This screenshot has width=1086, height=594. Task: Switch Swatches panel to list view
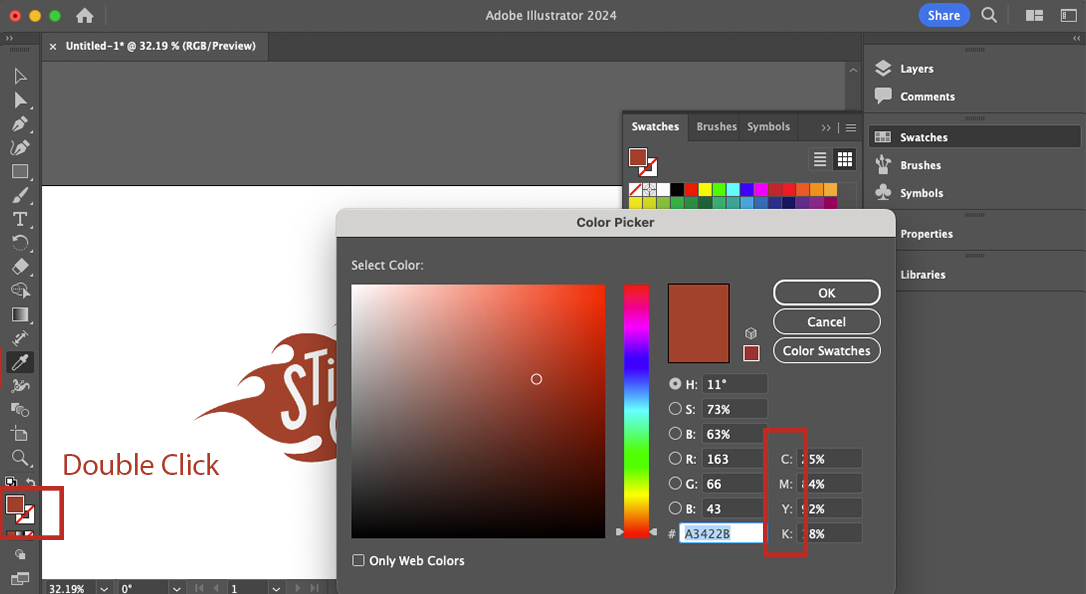(820, 159)
